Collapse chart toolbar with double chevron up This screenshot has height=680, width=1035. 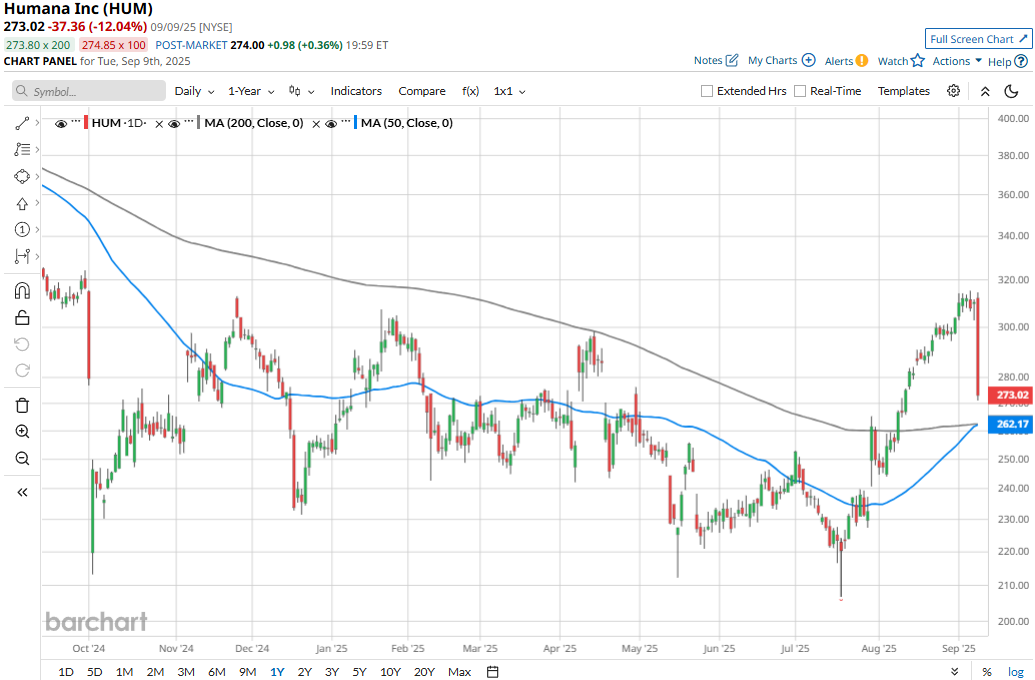pos(985,91)
